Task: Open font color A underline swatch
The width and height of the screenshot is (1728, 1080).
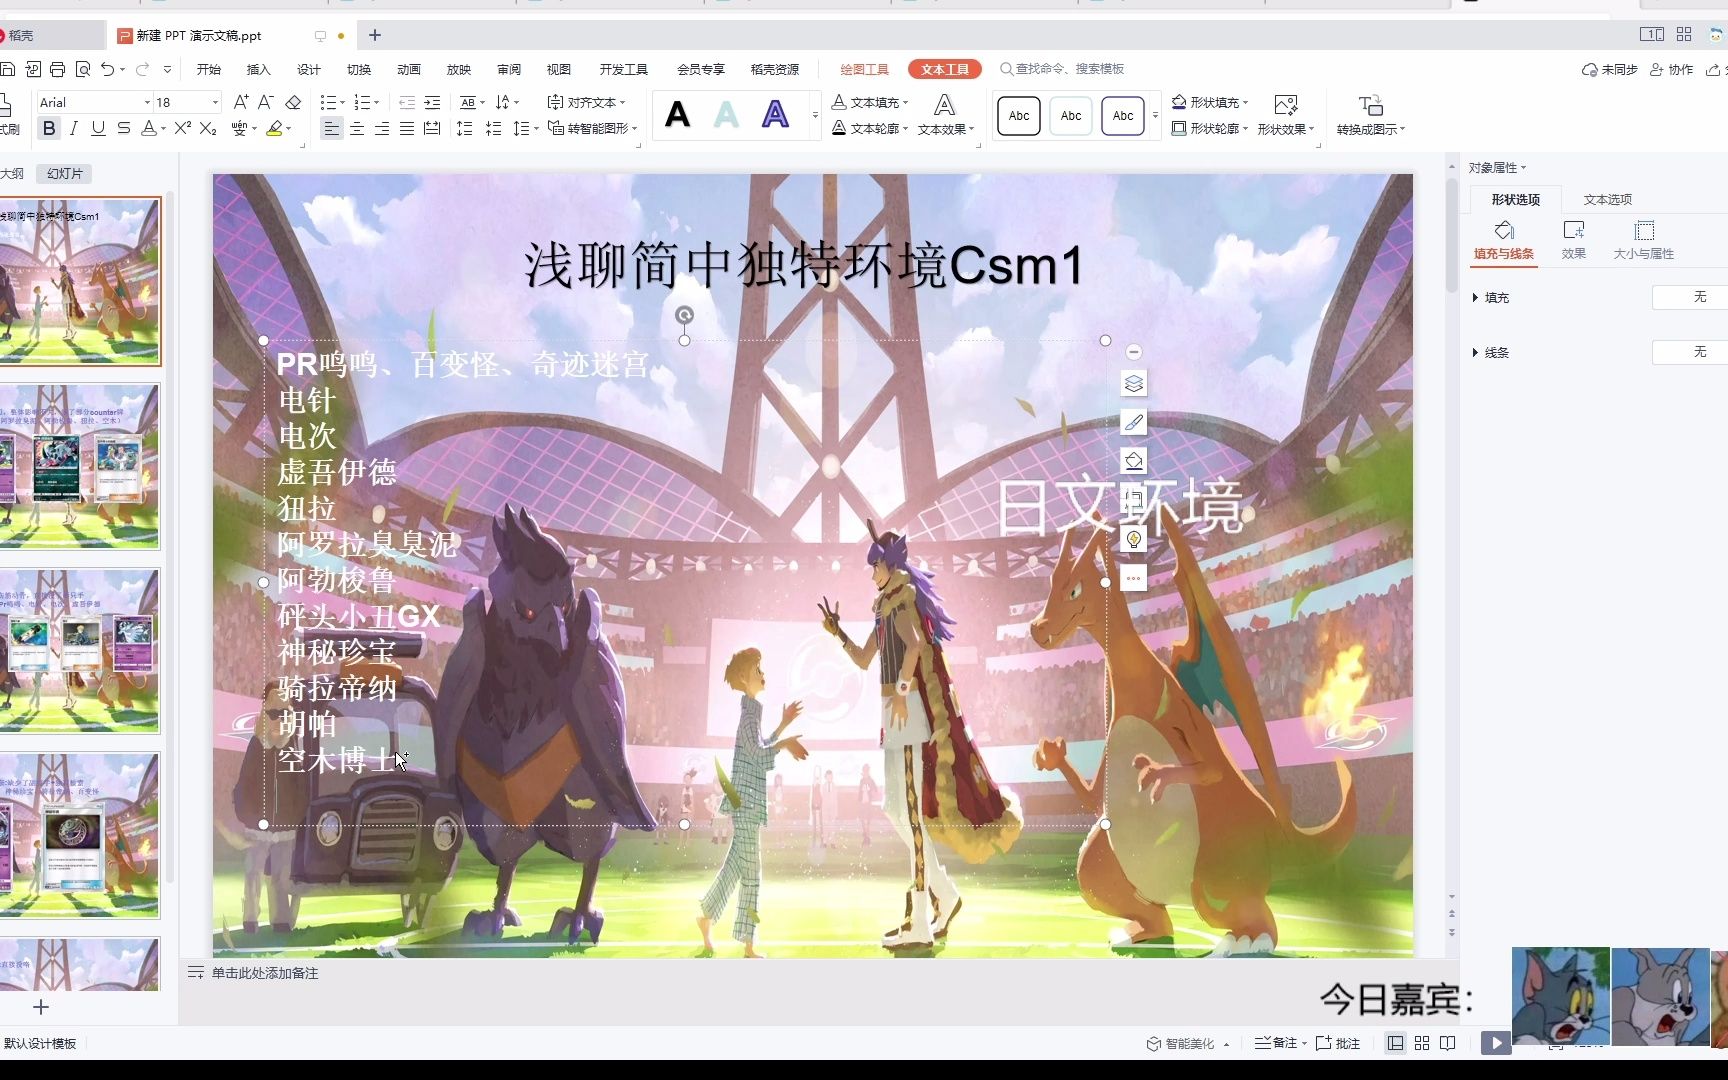Action: (x=149, y=128)
